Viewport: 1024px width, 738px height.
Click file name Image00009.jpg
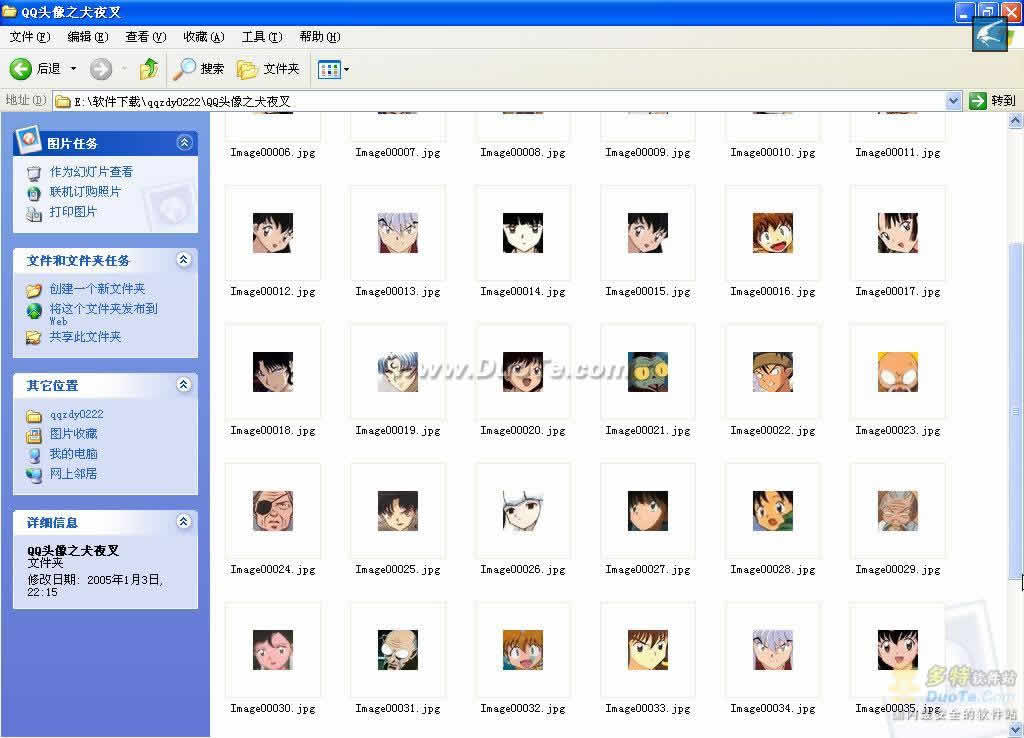(648, 153)
